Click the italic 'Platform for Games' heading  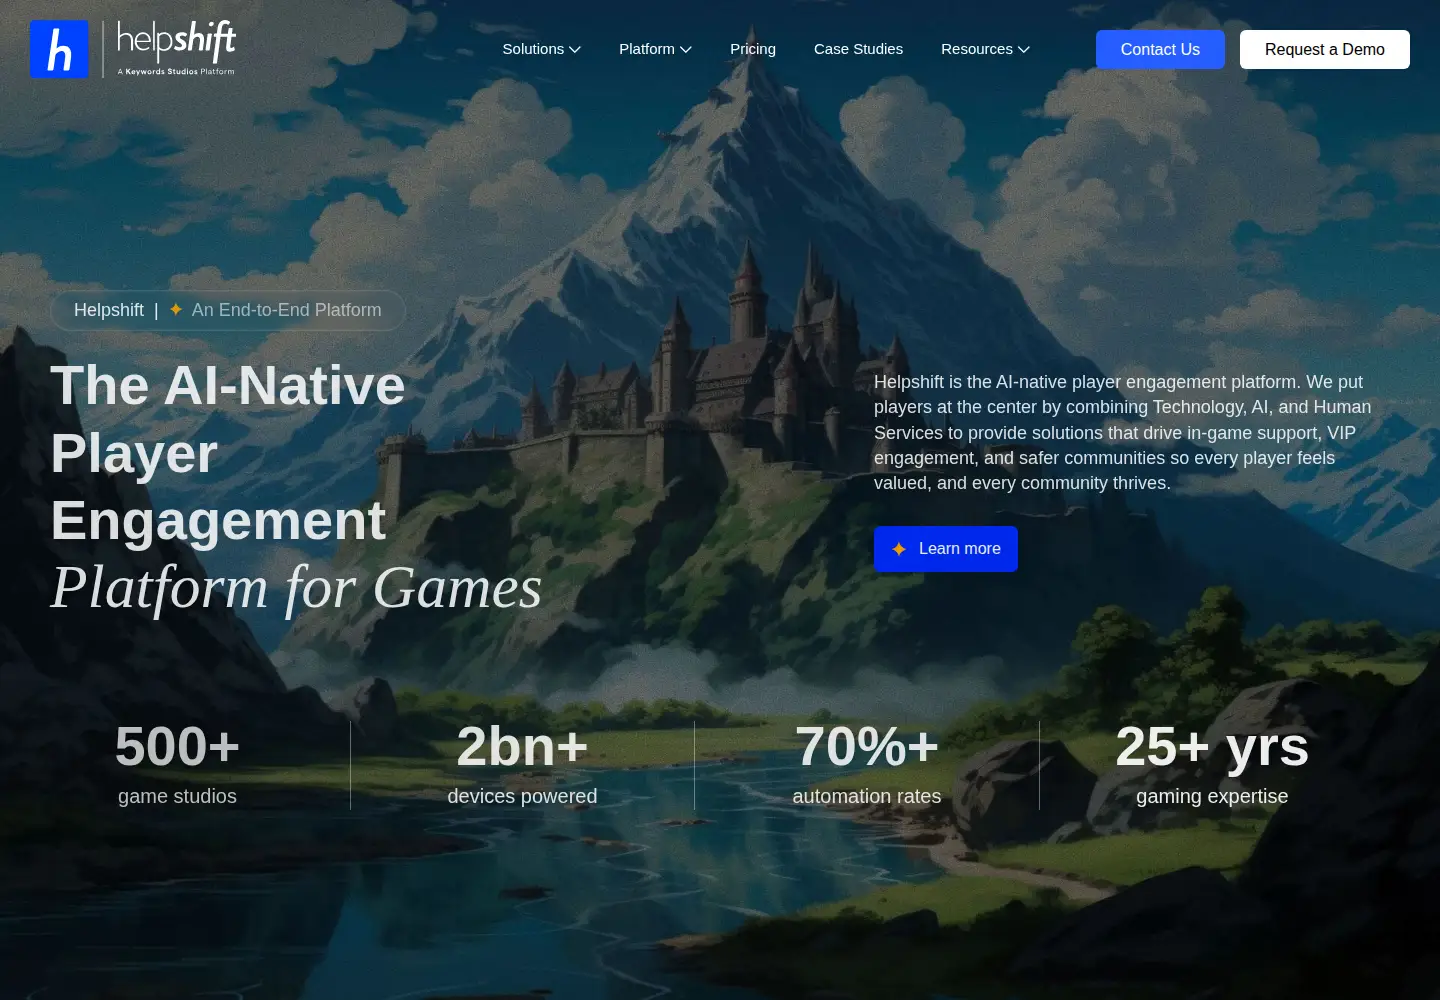(x=297, y=587)
